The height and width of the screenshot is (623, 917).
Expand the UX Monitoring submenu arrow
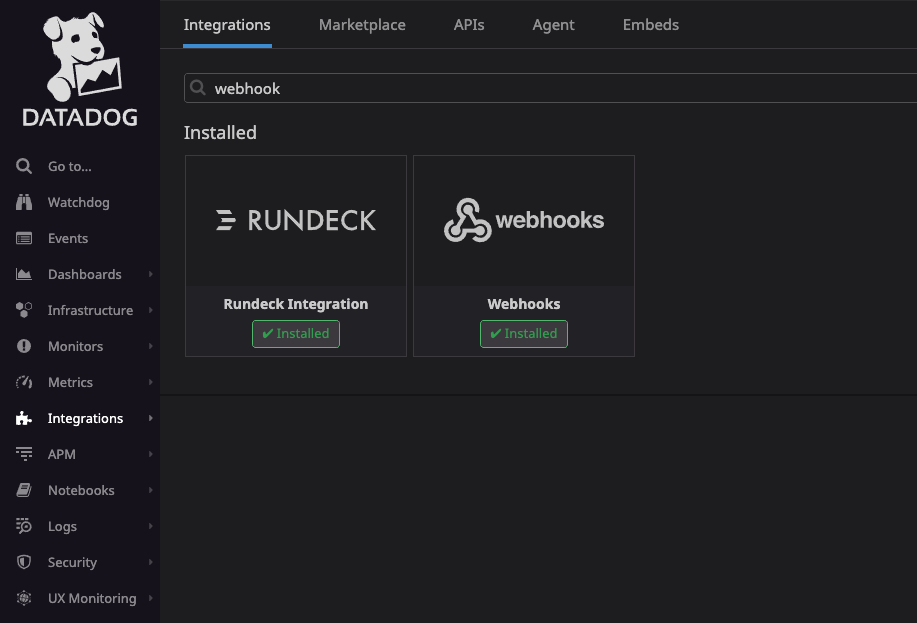pos(150,598)
